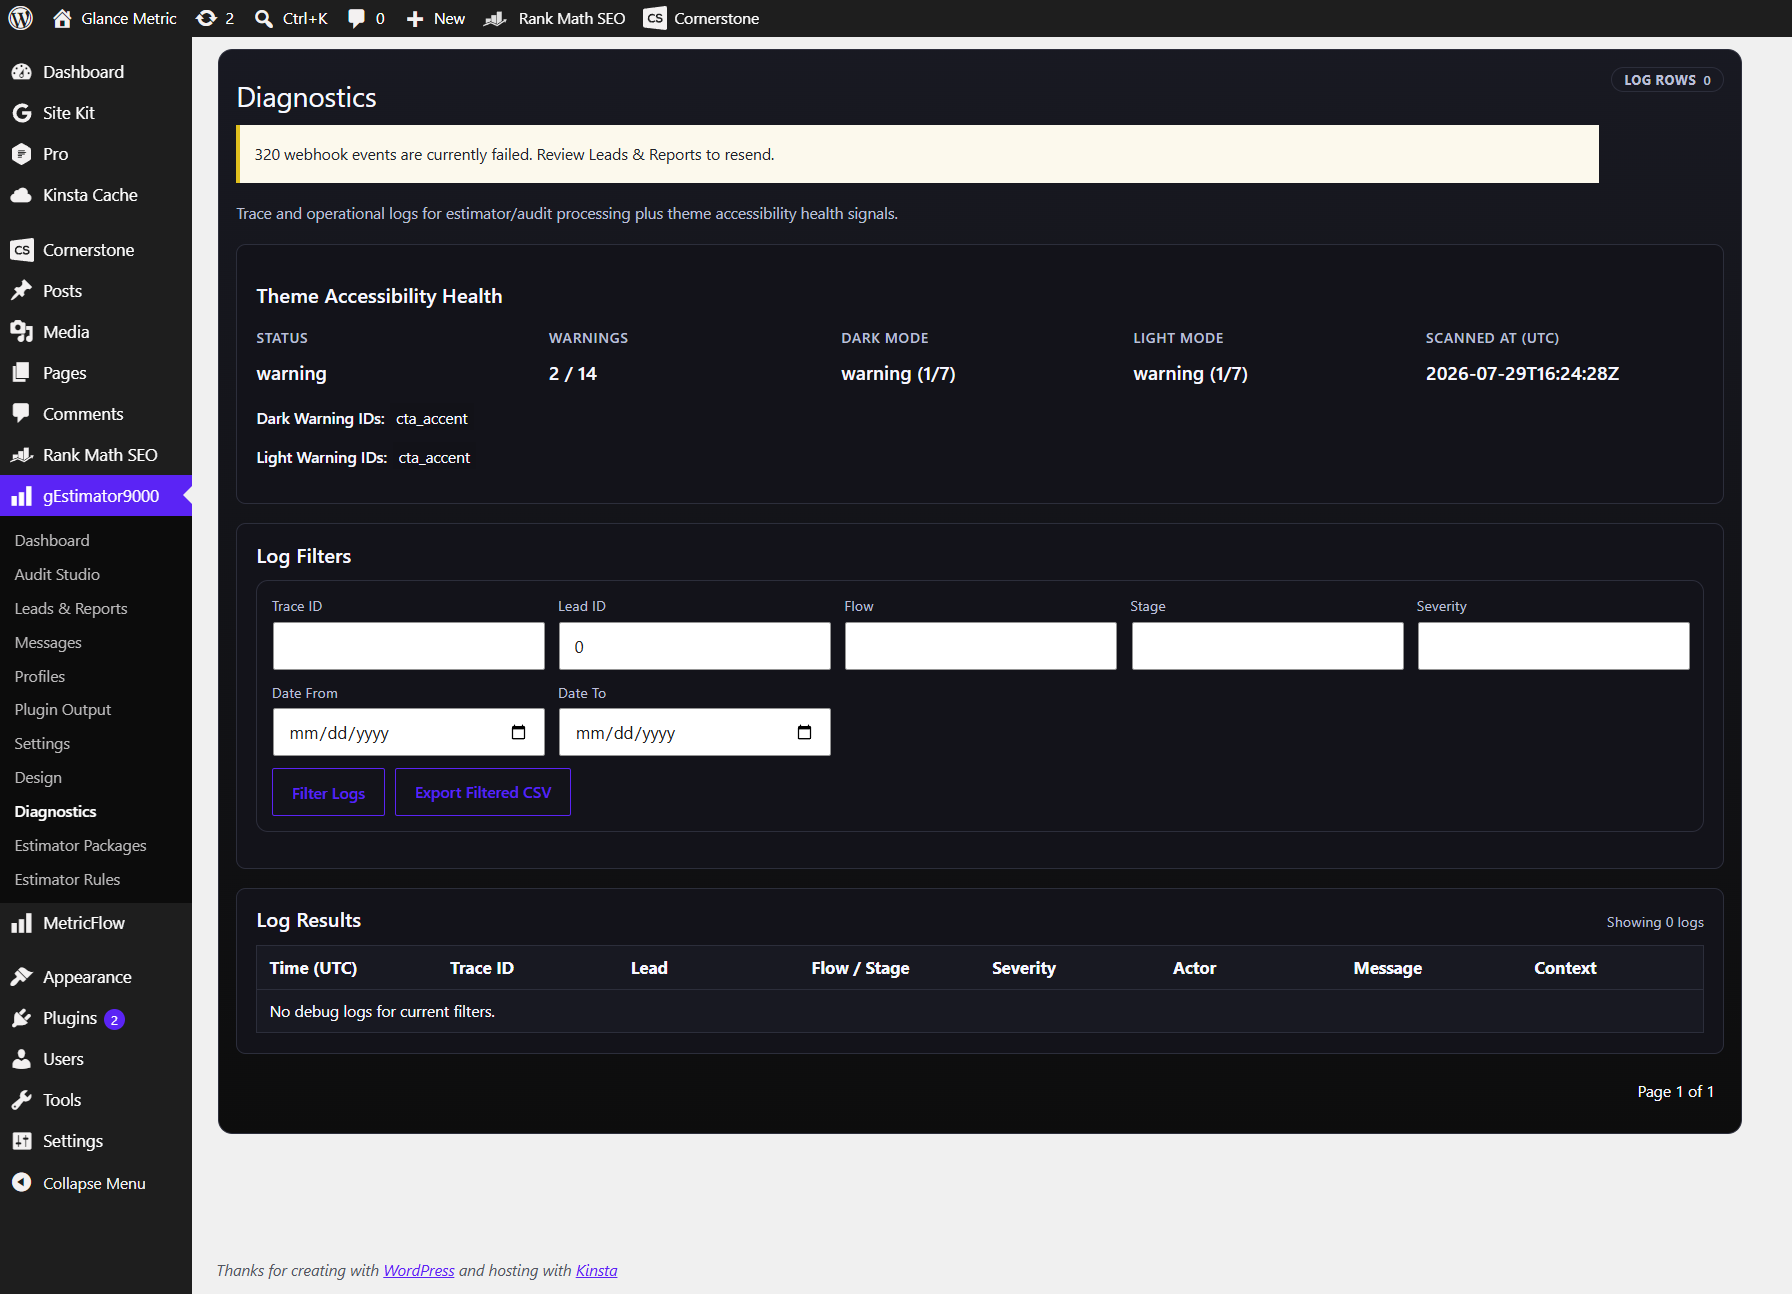
Task: Click the Message column header
Action: [1387, 968]
